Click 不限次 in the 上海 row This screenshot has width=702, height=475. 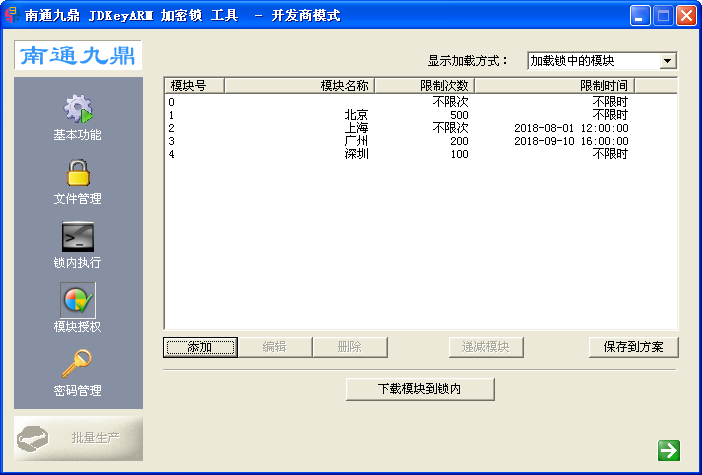pos(450,128)
